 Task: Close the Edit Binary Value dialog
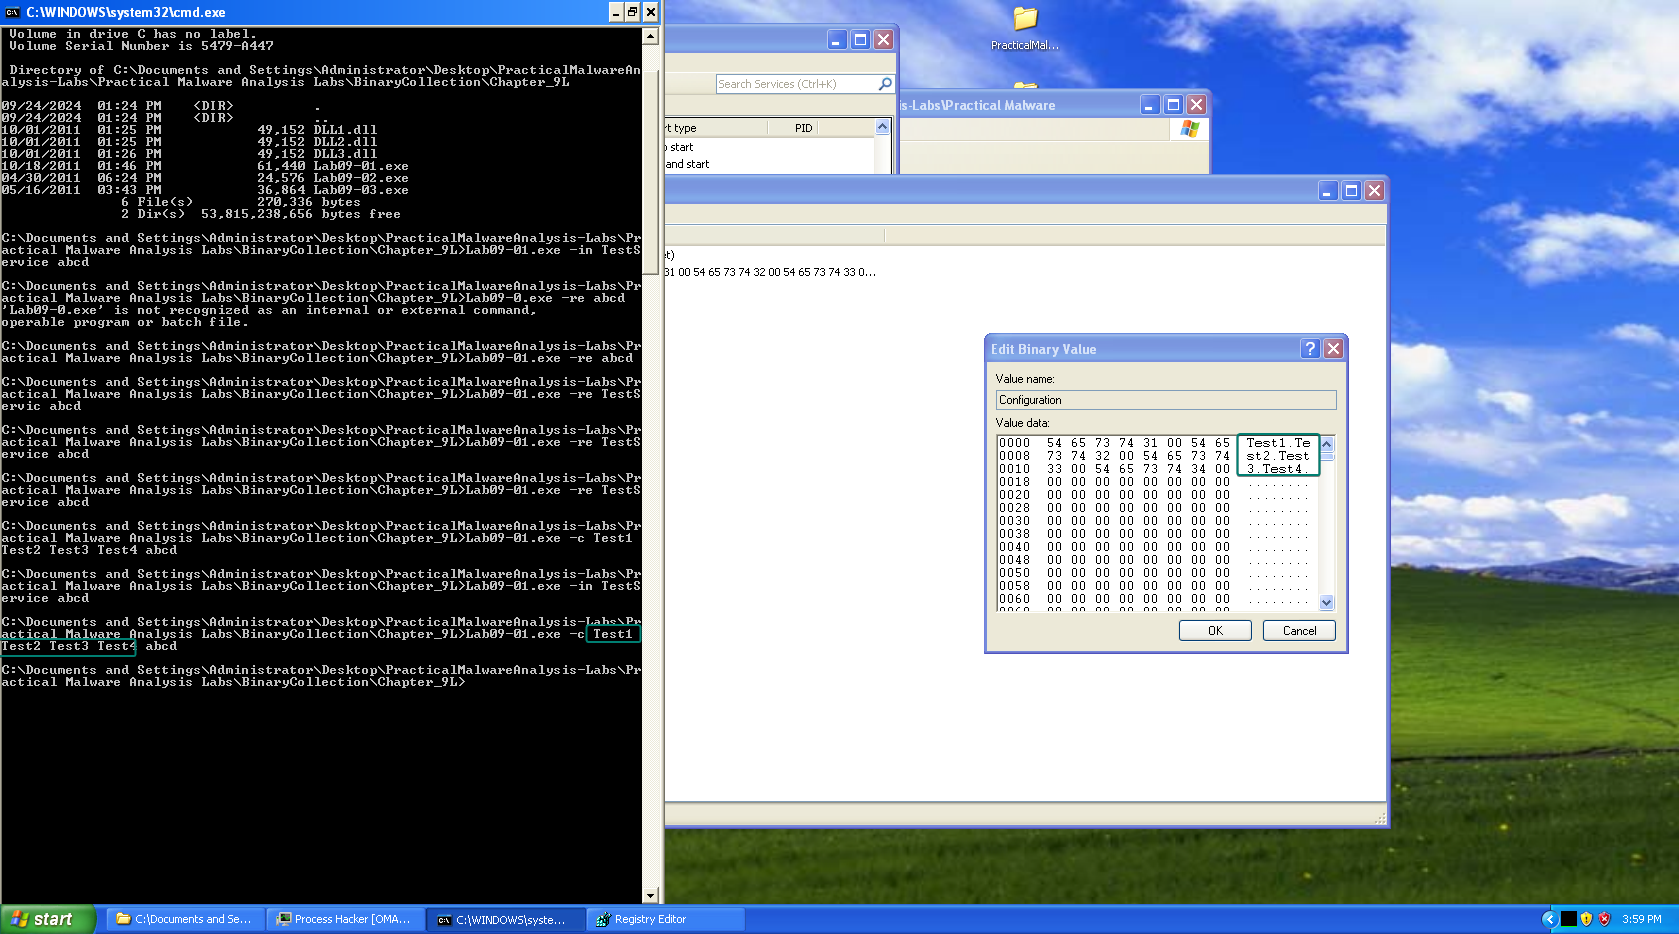[1333, 349]
